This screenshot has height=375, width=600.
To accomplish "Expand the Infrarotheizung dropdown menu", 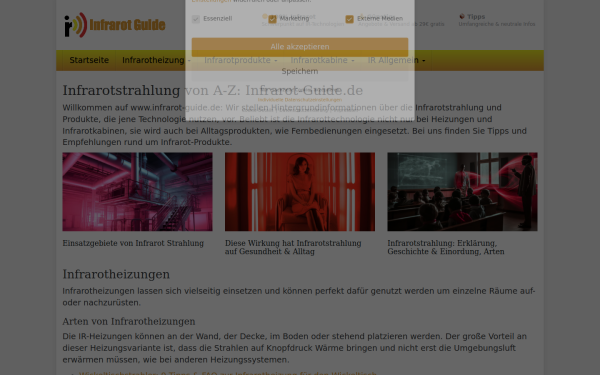I will [x=156, y=60].
